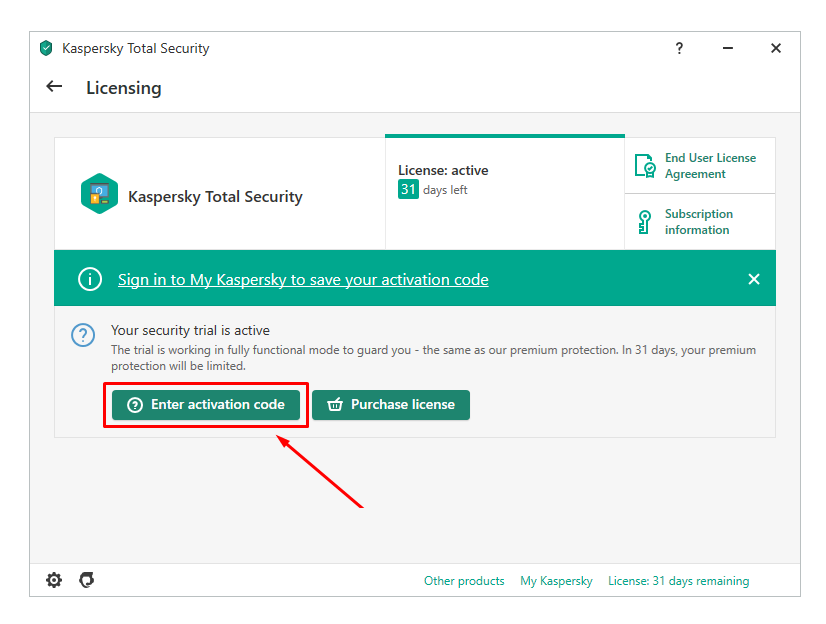
Task: Click the info icon in the green banner
Action: click(x=90, y=279)
